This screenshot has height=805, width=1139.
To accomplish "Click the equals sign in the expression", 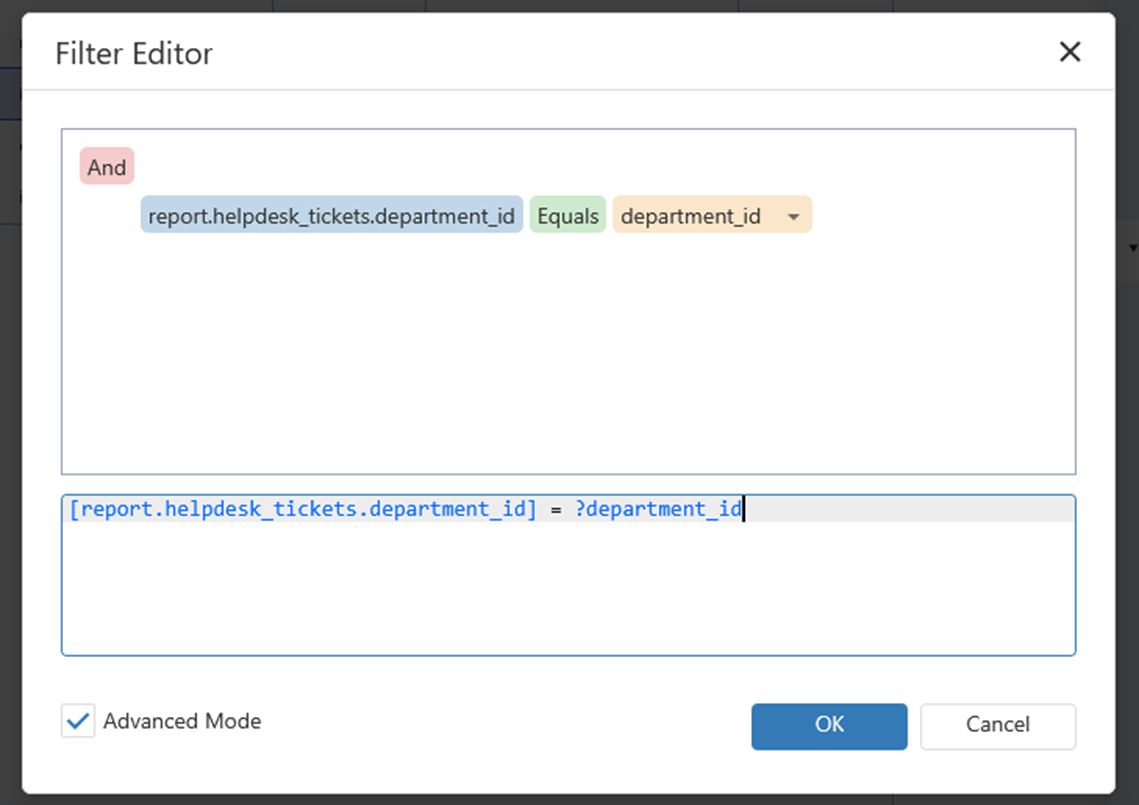I will [x=556, y=509].
